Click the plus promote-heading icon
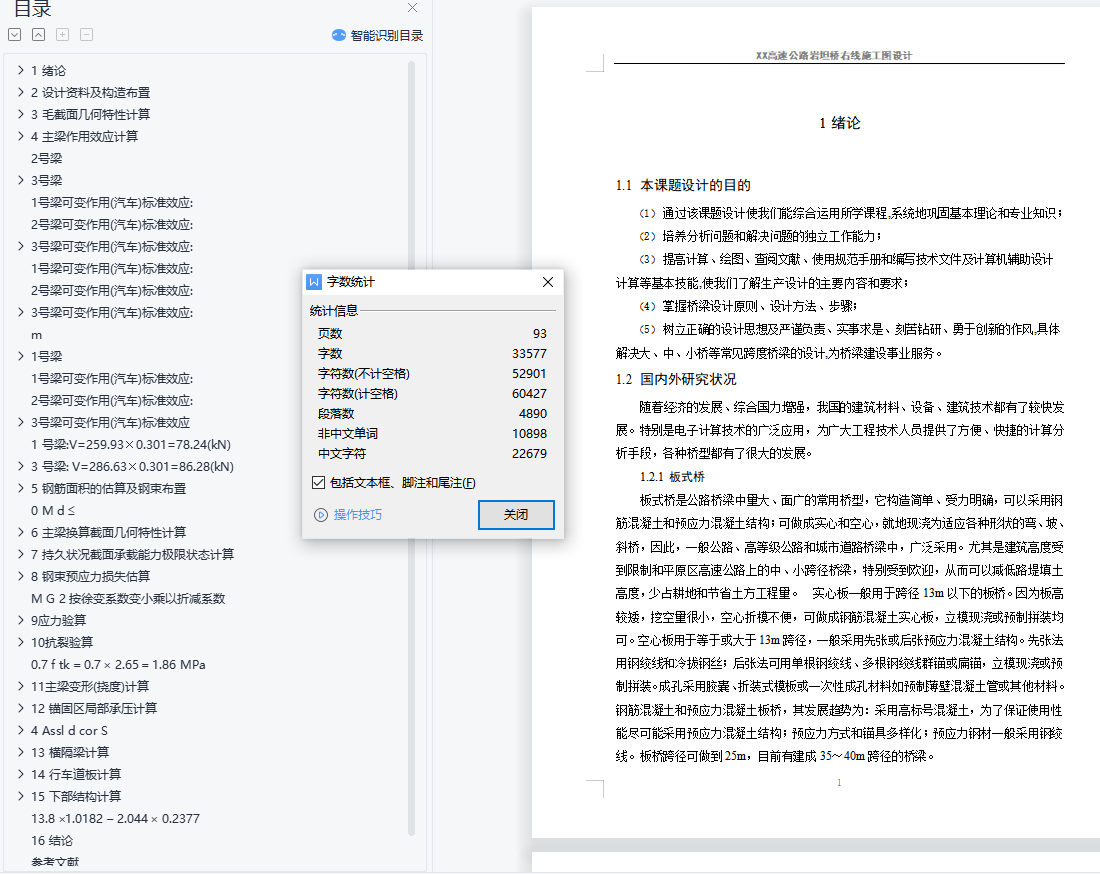1100x874 pixels. point(62,34)
